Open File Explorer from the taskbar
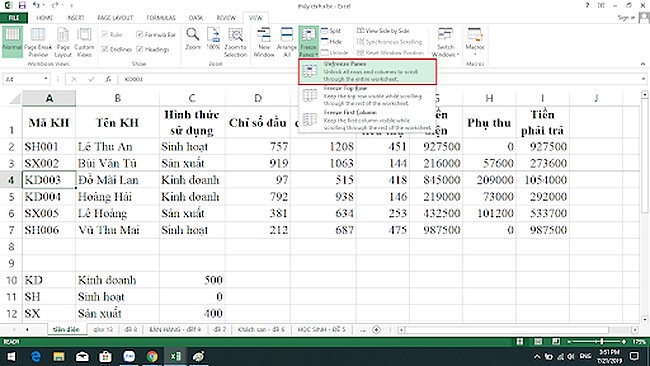This screenshot has height=366, width=650. (58, 356)
